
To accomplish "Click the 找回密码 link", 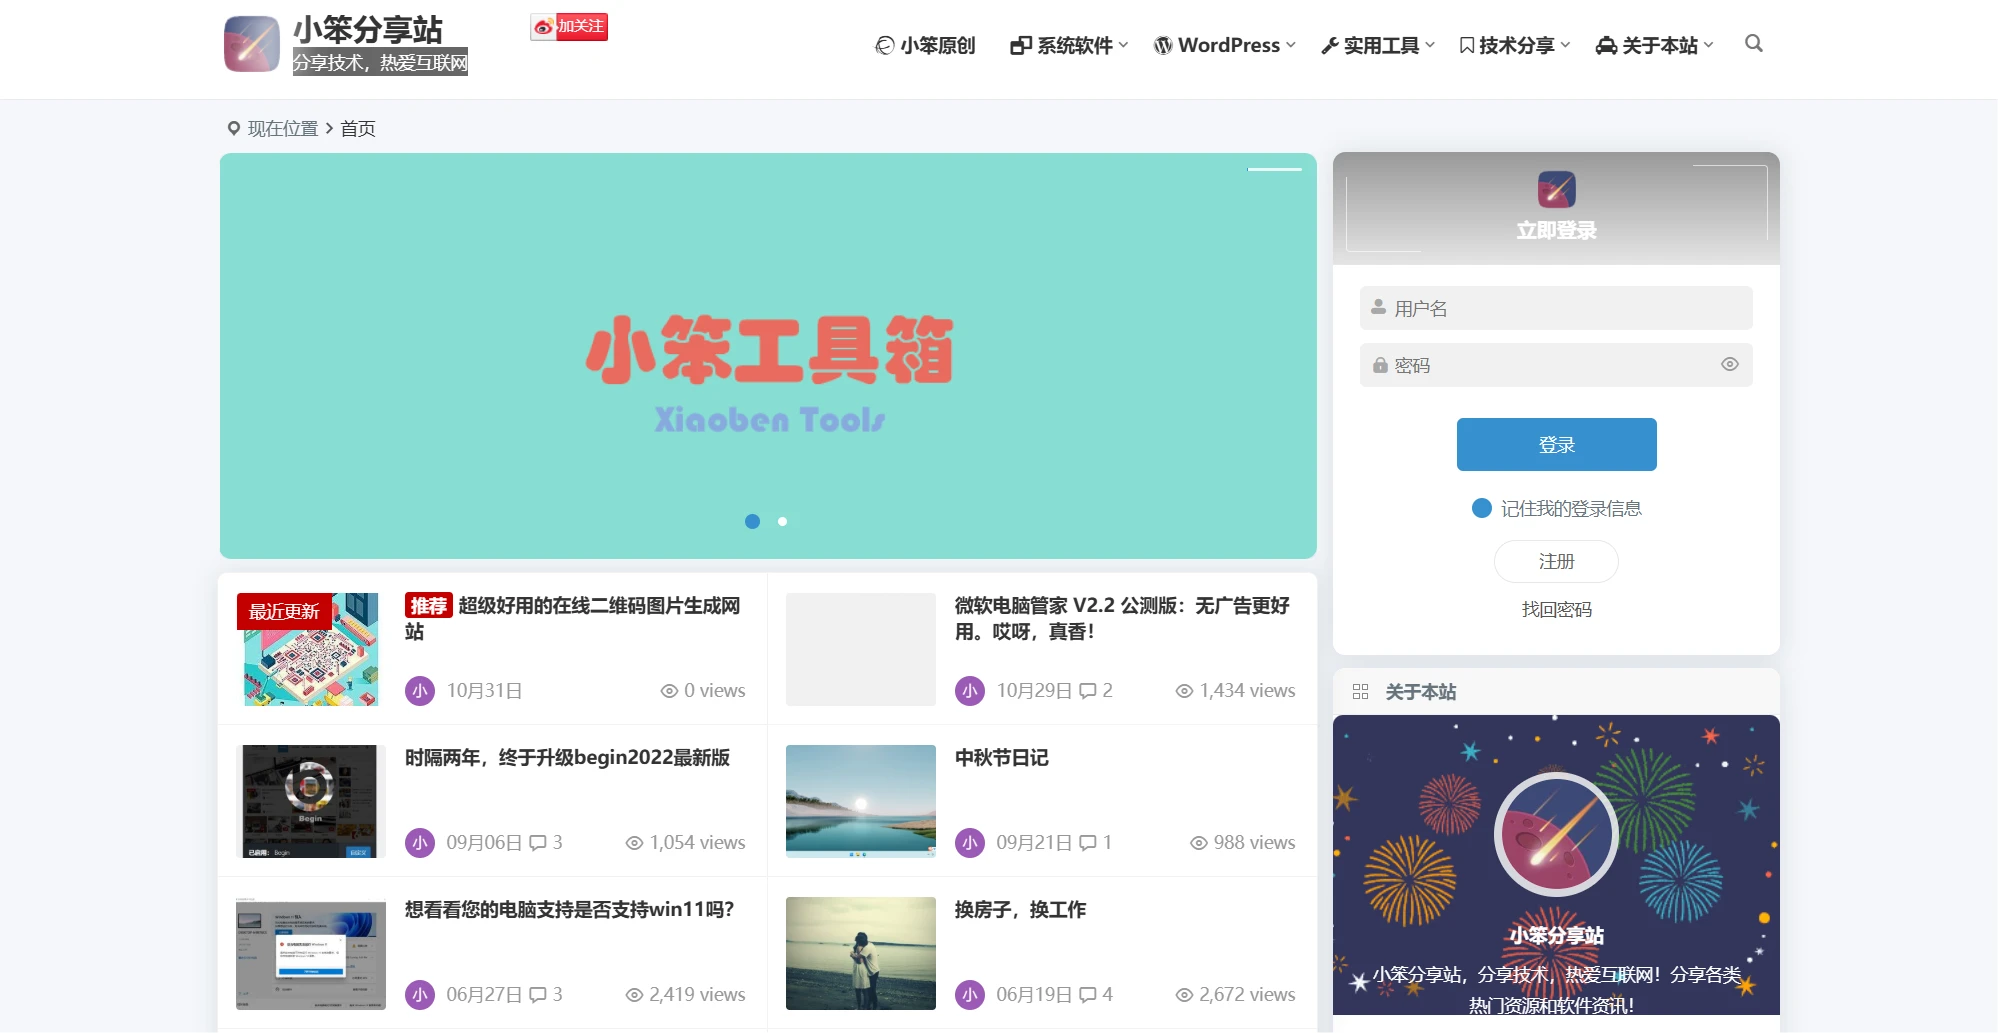I will point(1556,609).
